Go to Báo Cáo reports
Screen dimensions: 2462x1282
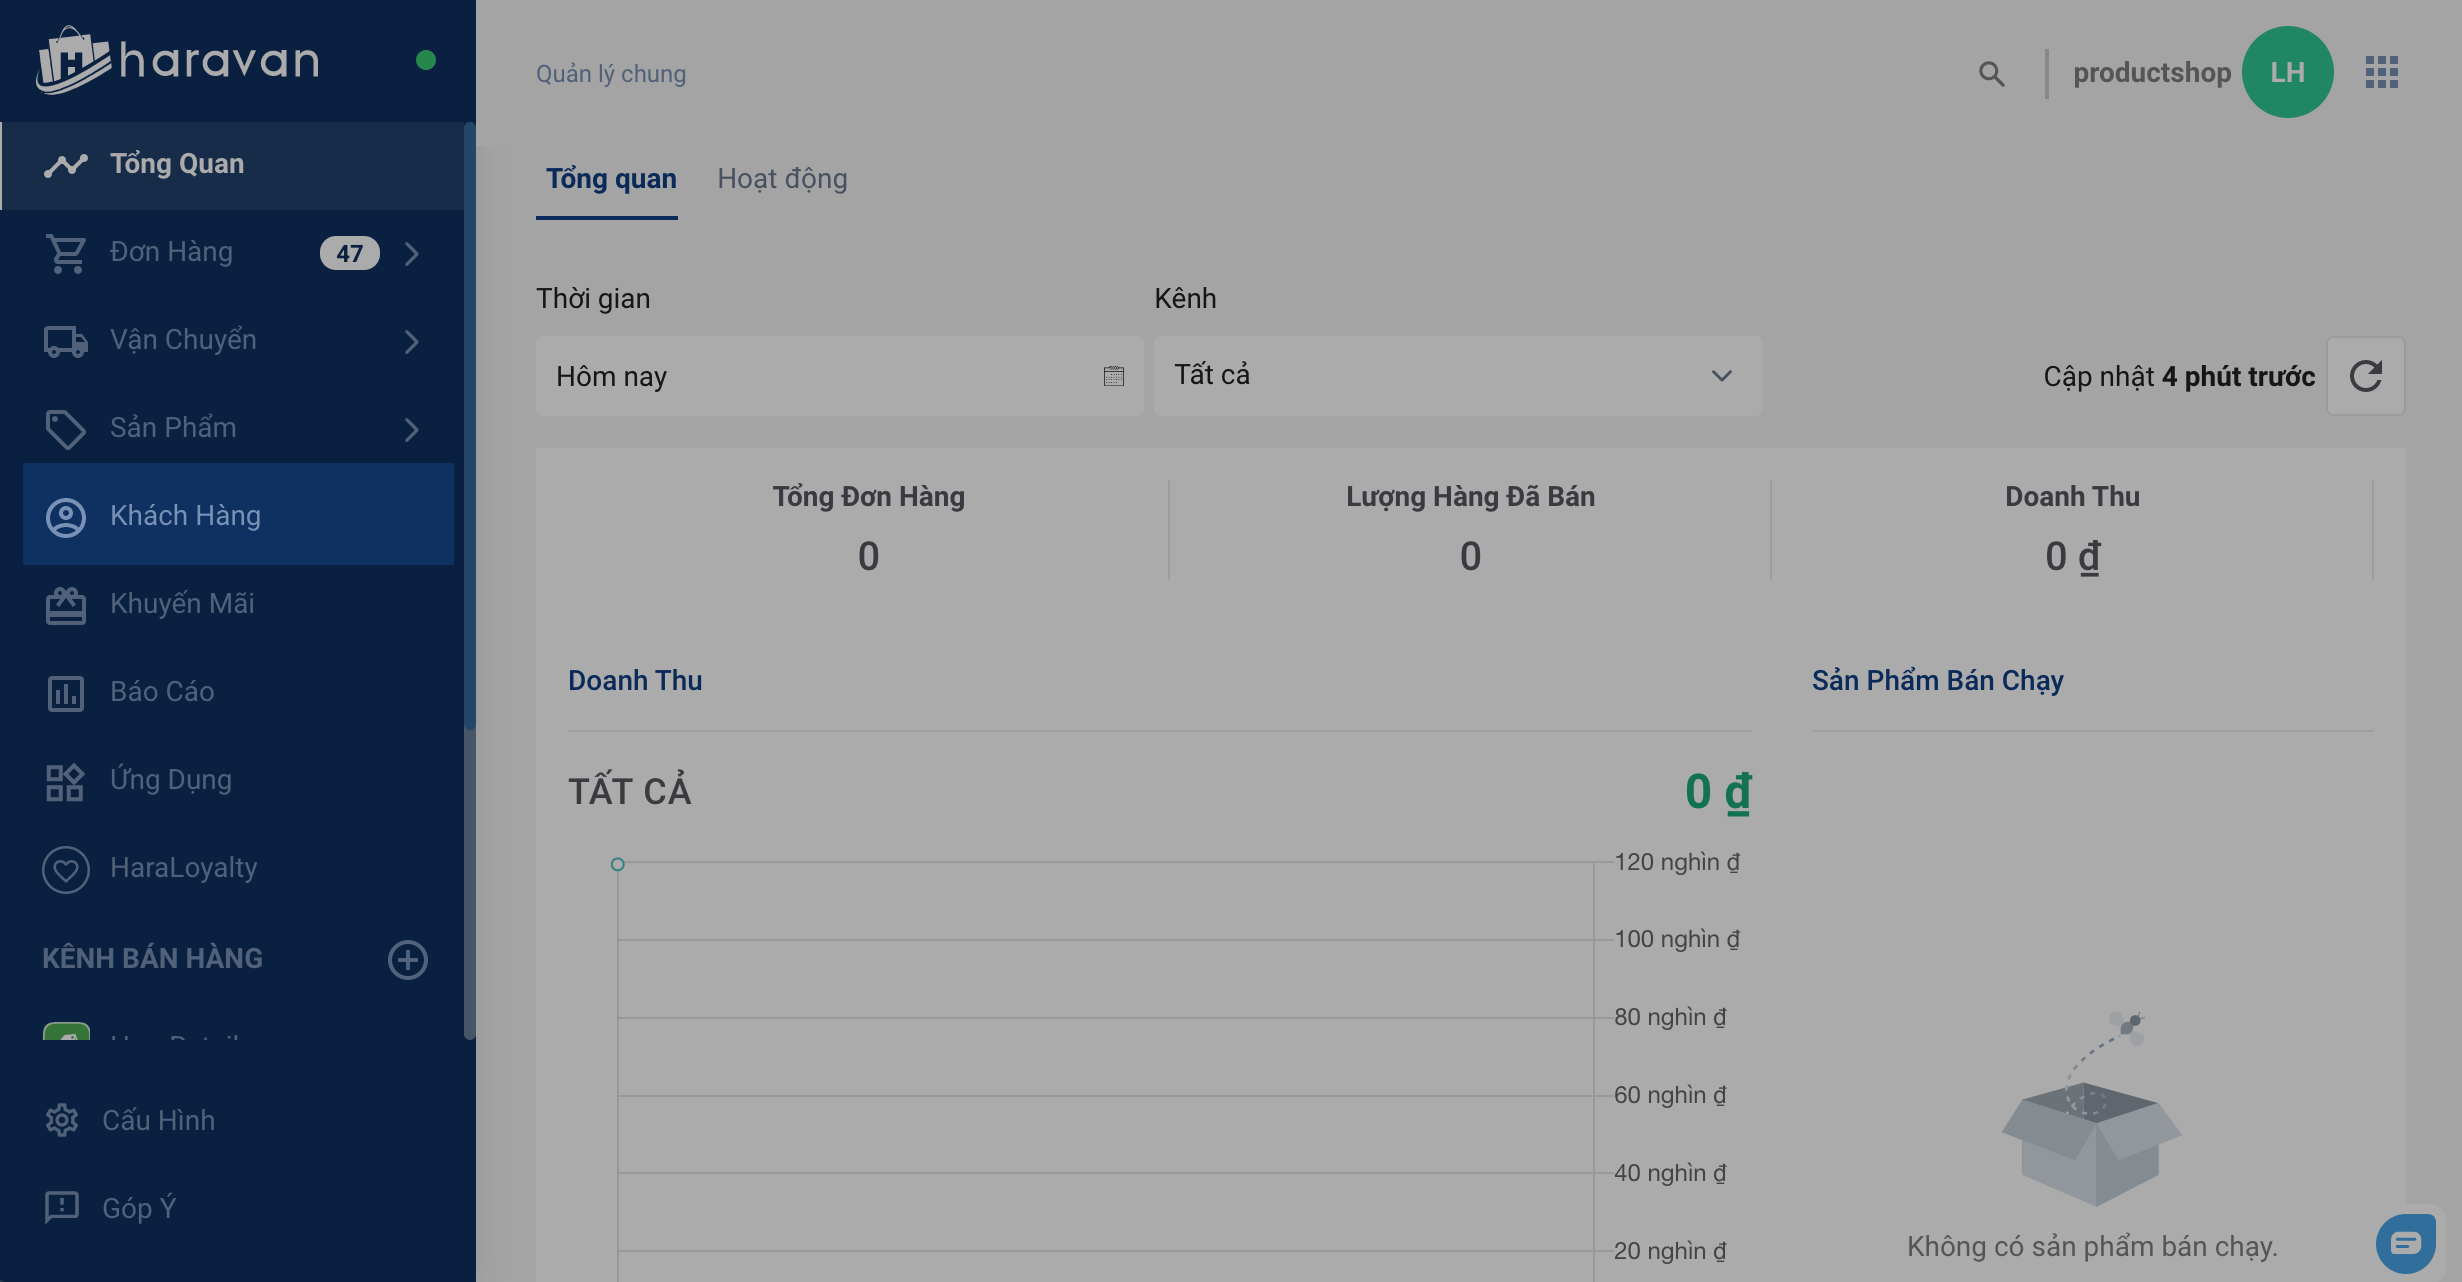(x=162, y=691)
